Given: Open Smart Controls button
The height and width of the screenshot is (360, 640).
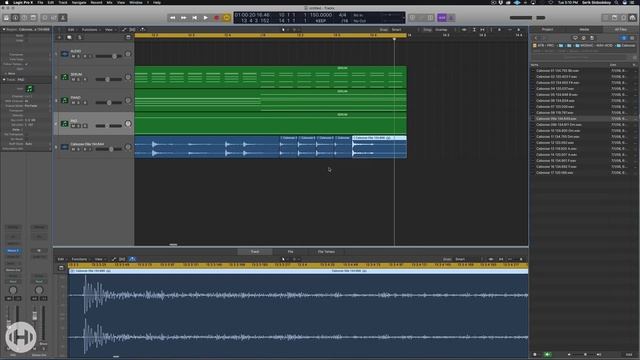Looking at the screenshot, I should click(45, 18).
